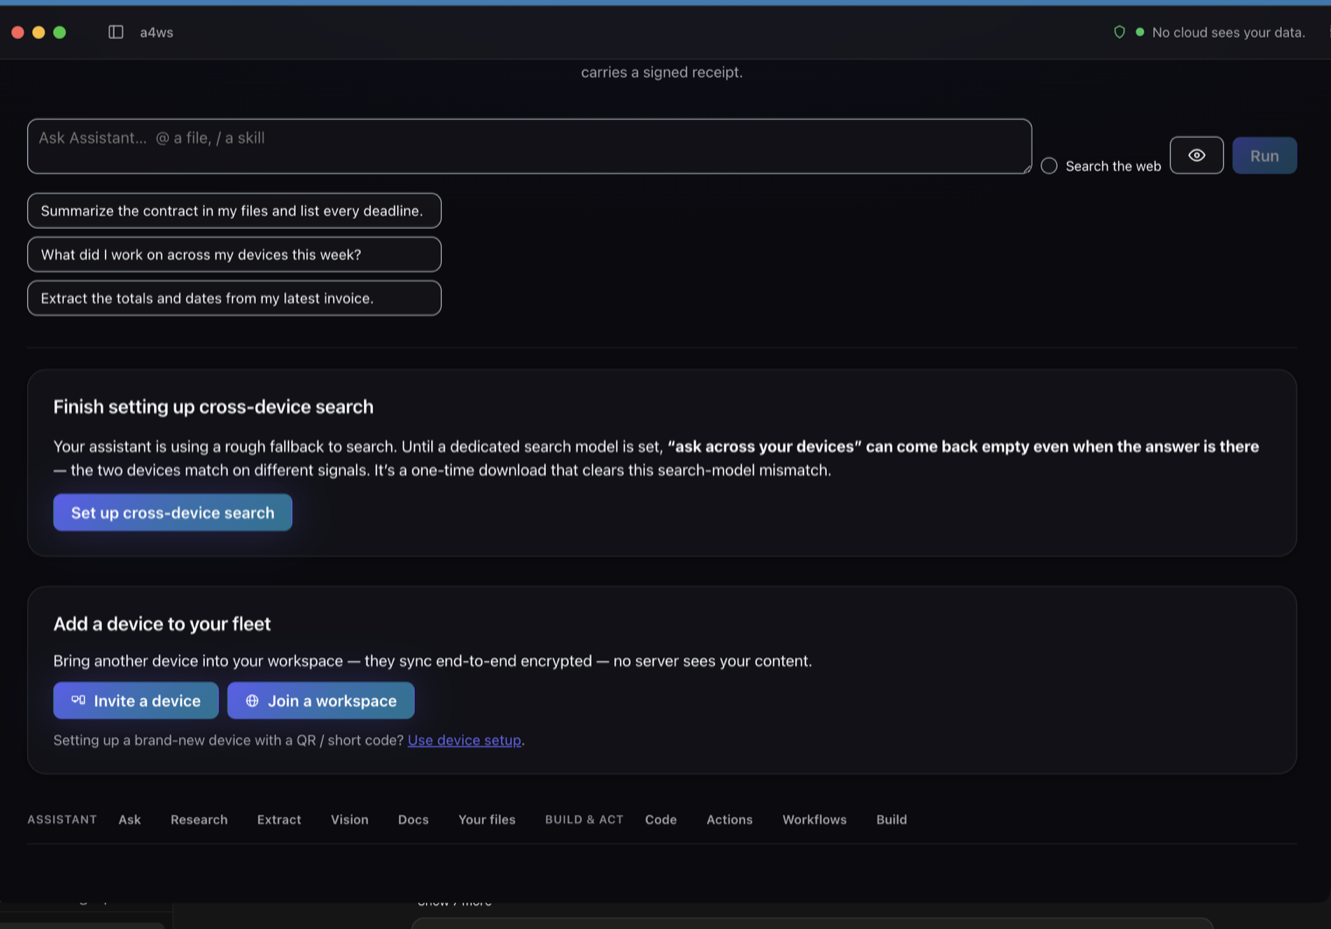Enable the Search the web option
The height and width of the screenshot is (929, 1331).
pos(1049,166)
